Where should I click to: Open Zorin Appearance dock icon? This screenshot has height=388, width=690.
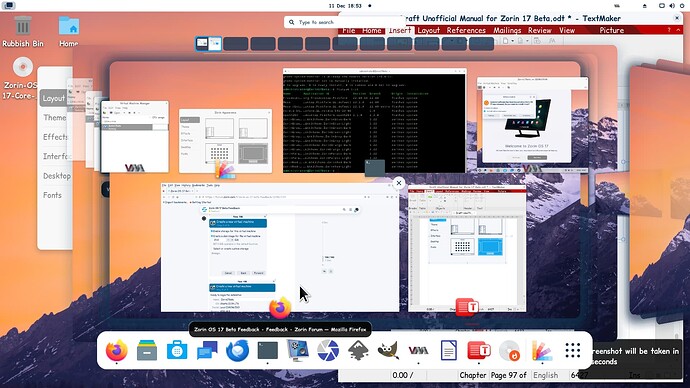point(542,351)
